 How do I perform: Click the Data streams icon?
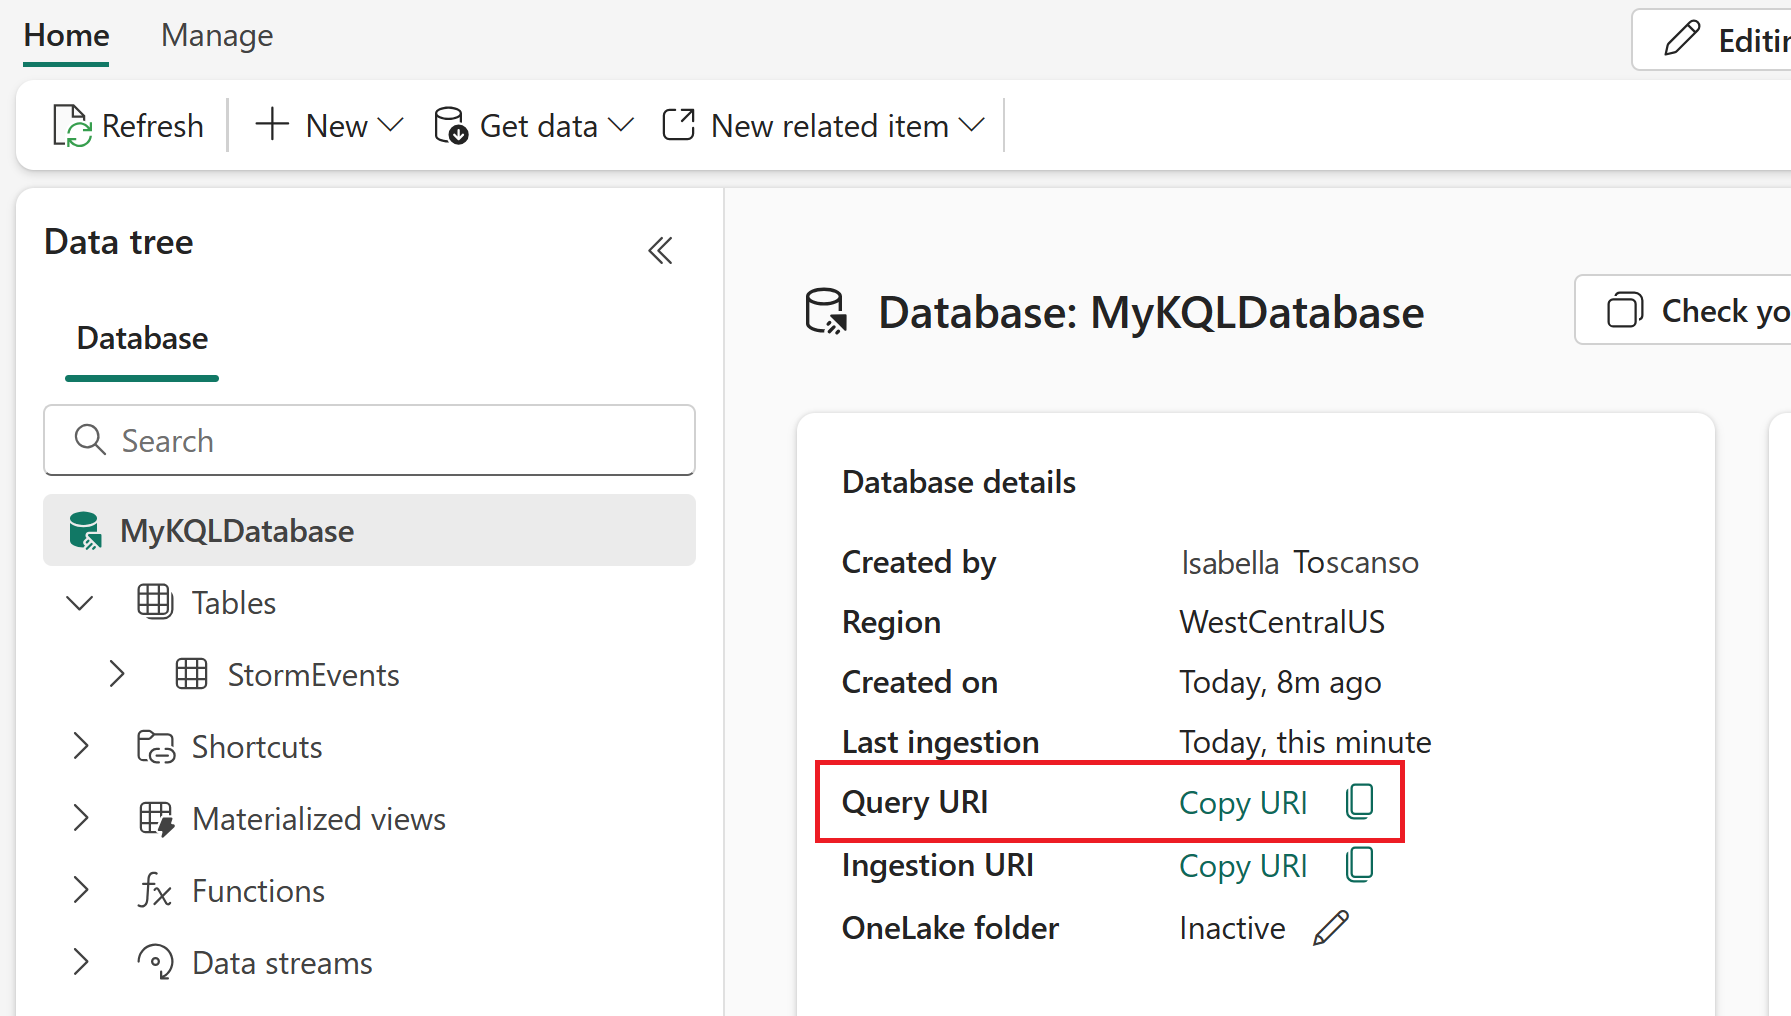tap(153, 962)
